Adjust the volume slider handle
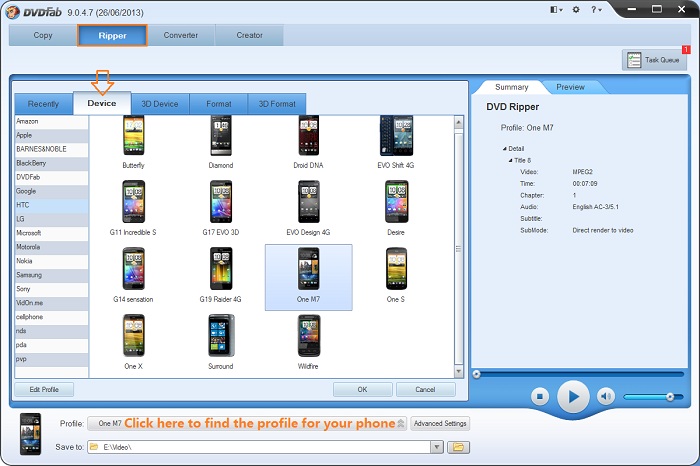This screenshot has height=466, width=700. tap(670, 396)
